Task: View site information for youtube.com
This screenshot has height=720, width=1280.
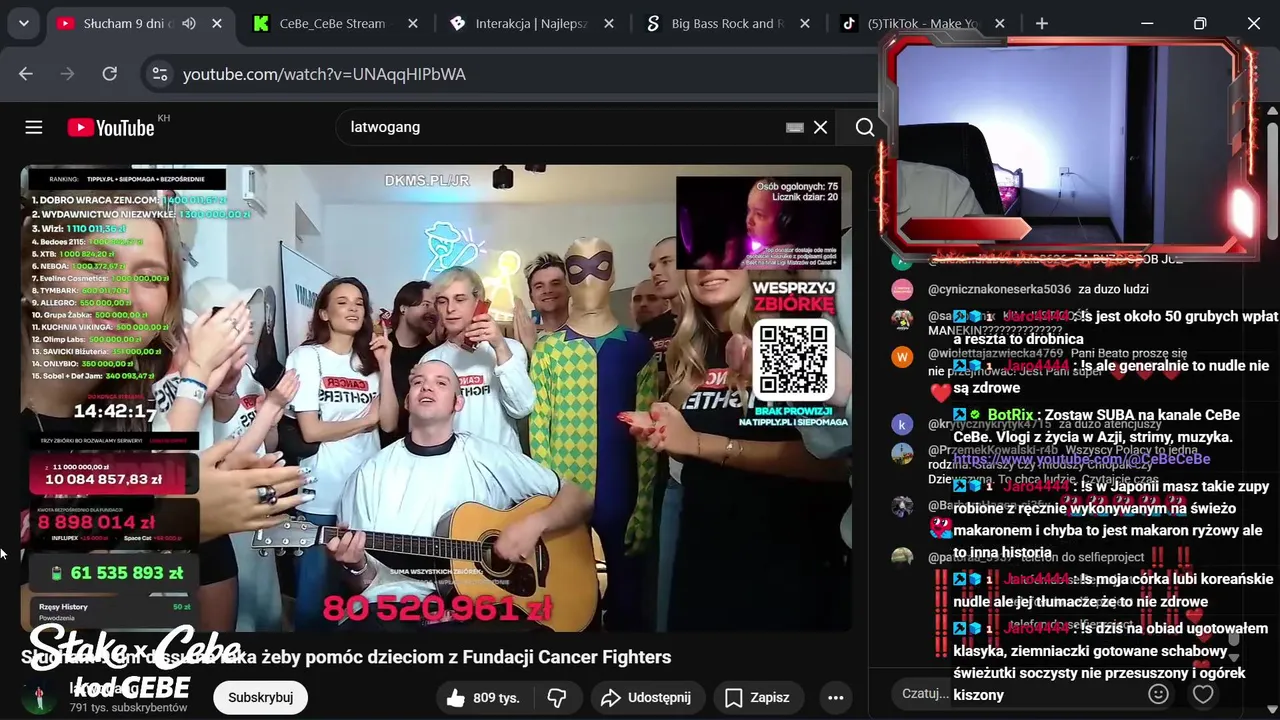Action: pyautogui.click(x=159, y=74)
